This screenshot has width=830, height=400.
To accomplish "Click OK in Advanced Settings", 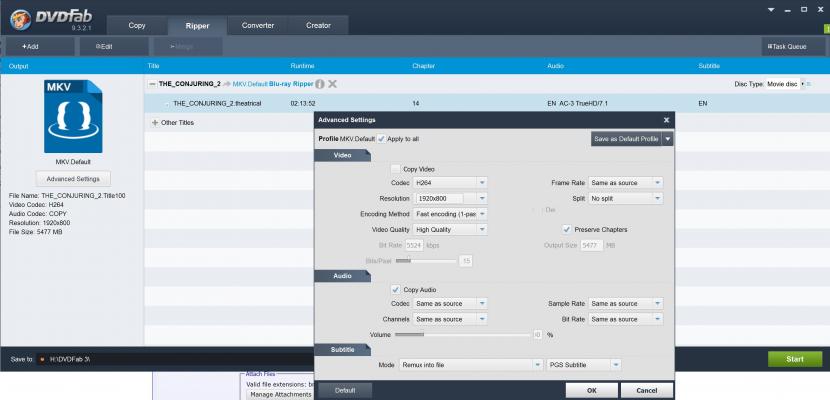I will coord(592,390).
